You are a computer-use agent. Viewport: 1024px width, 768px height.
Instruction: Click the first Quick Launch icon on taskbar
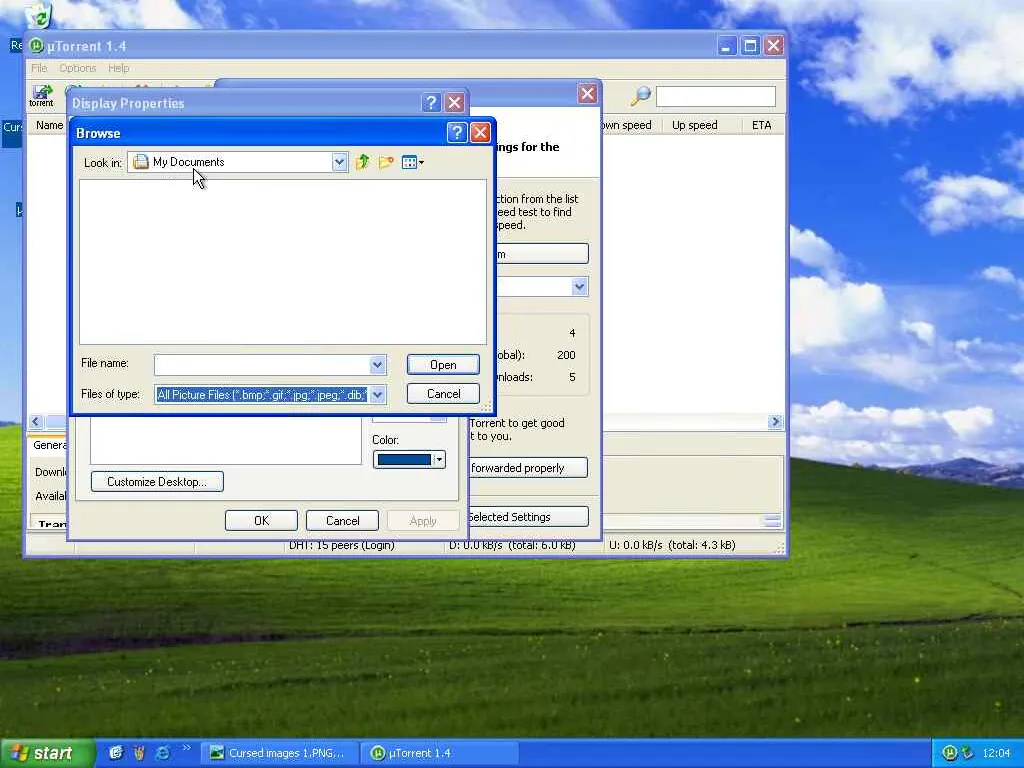pos(116,753)
